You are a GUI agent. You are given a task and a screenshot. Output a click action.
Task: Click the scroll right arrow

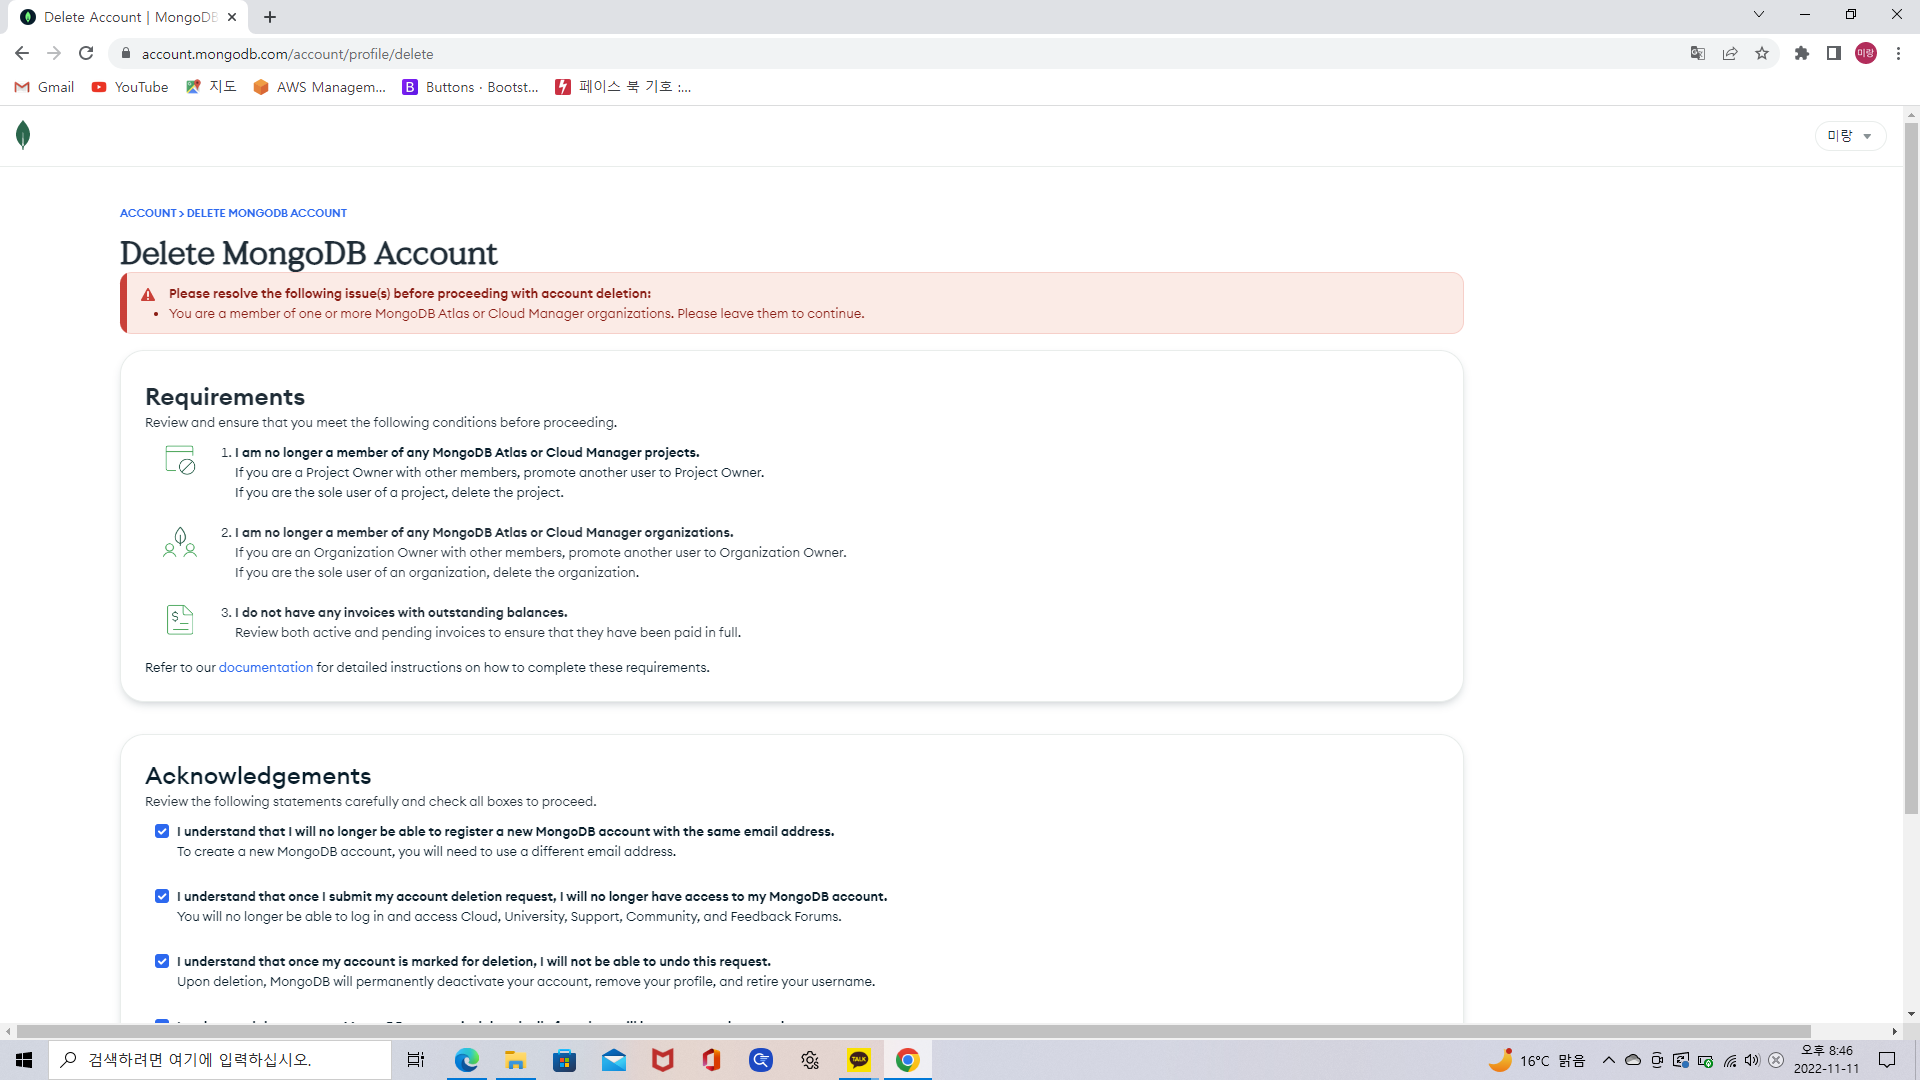(1894, 1031)
